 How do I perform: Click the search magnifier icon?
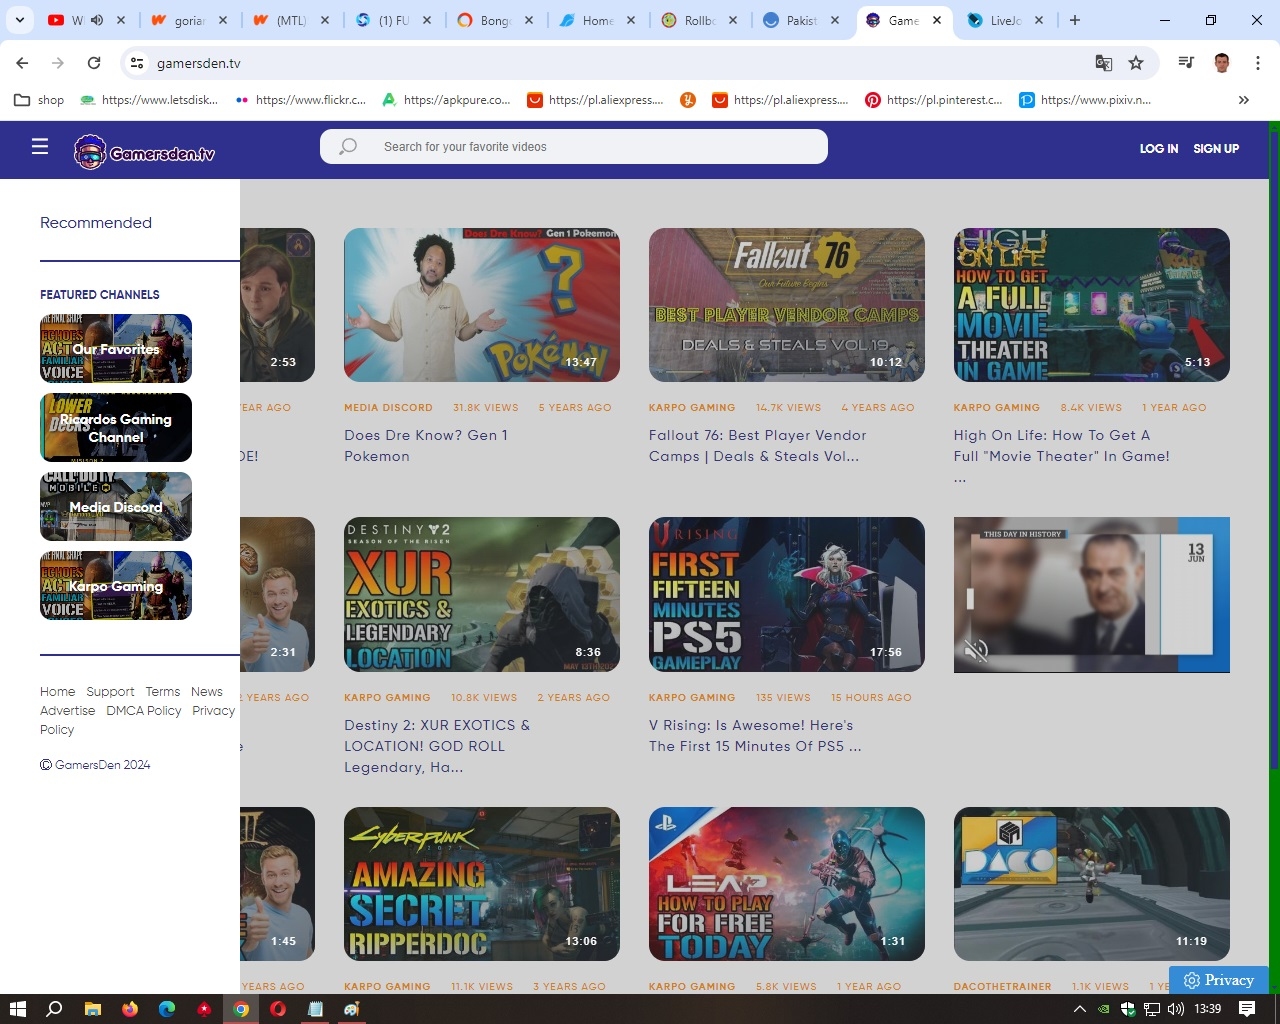[x=347, y=146]
